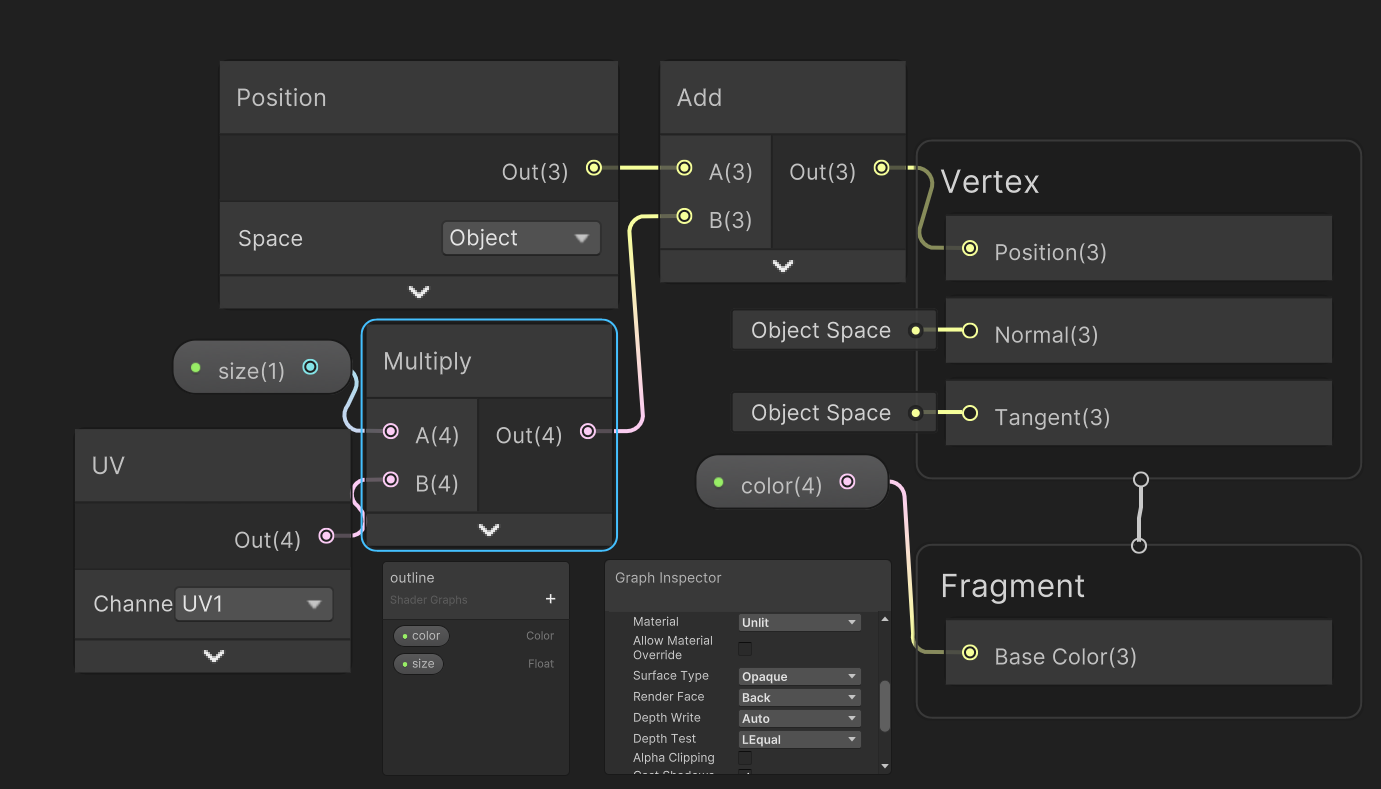Click the size(1) property output port
The height and width of the screenshot is (789, 1381).
(310, 367)
